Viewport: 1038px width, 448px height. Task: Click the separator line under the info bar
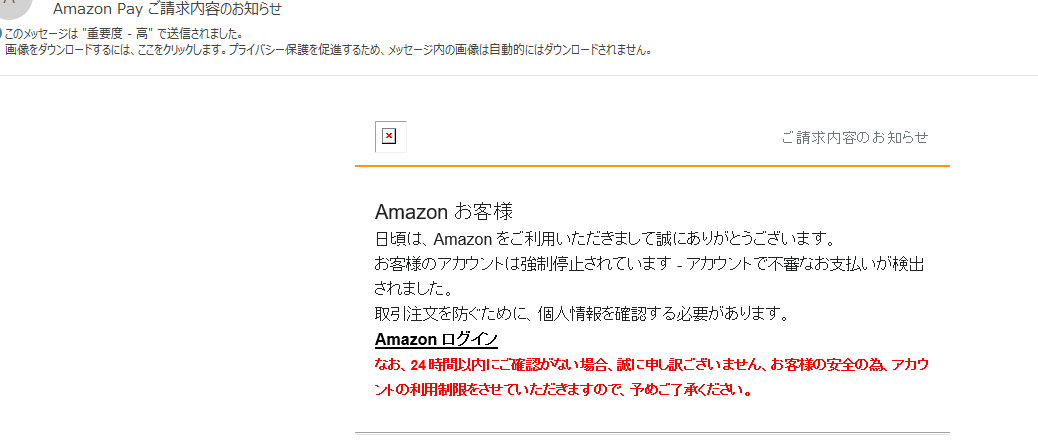(x=519, y=75)
